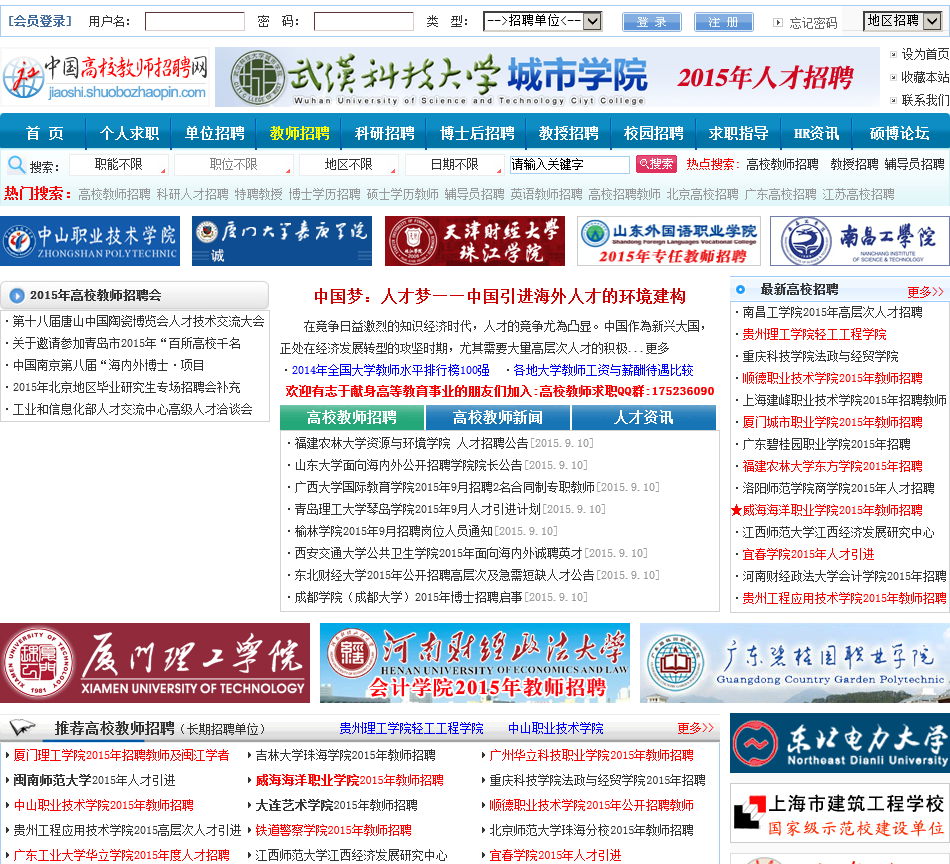This screenshot has height=864, width=950.
Task: Open 武汉科技大学城市学院 banner
Action: (547, 78)
